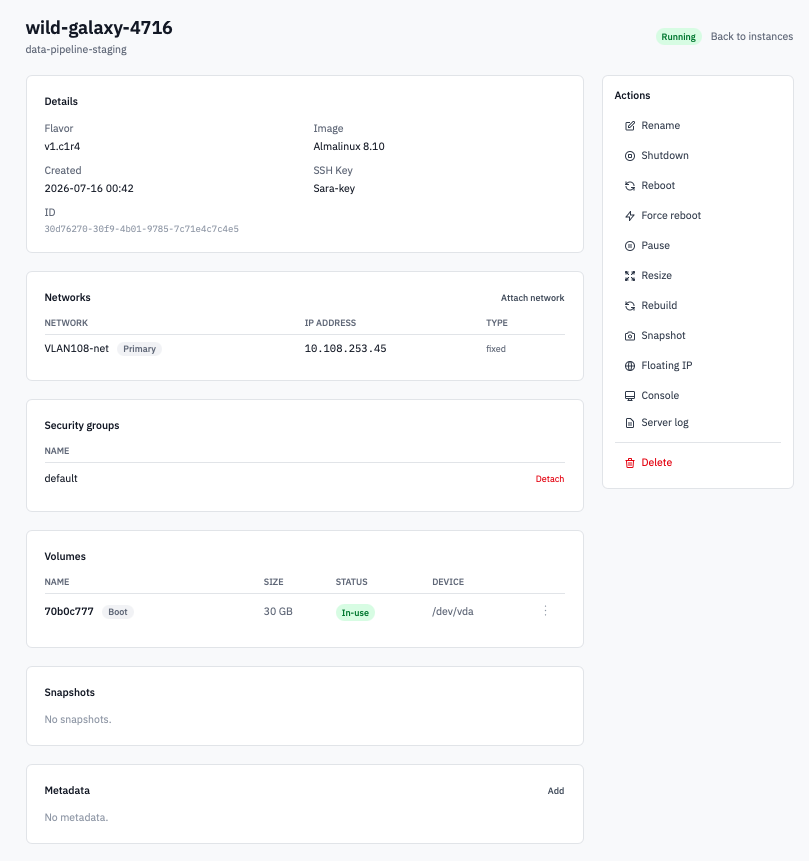Detach the default security group
Viewport: 809px width, 861px height.
click(x=550, y=479)
